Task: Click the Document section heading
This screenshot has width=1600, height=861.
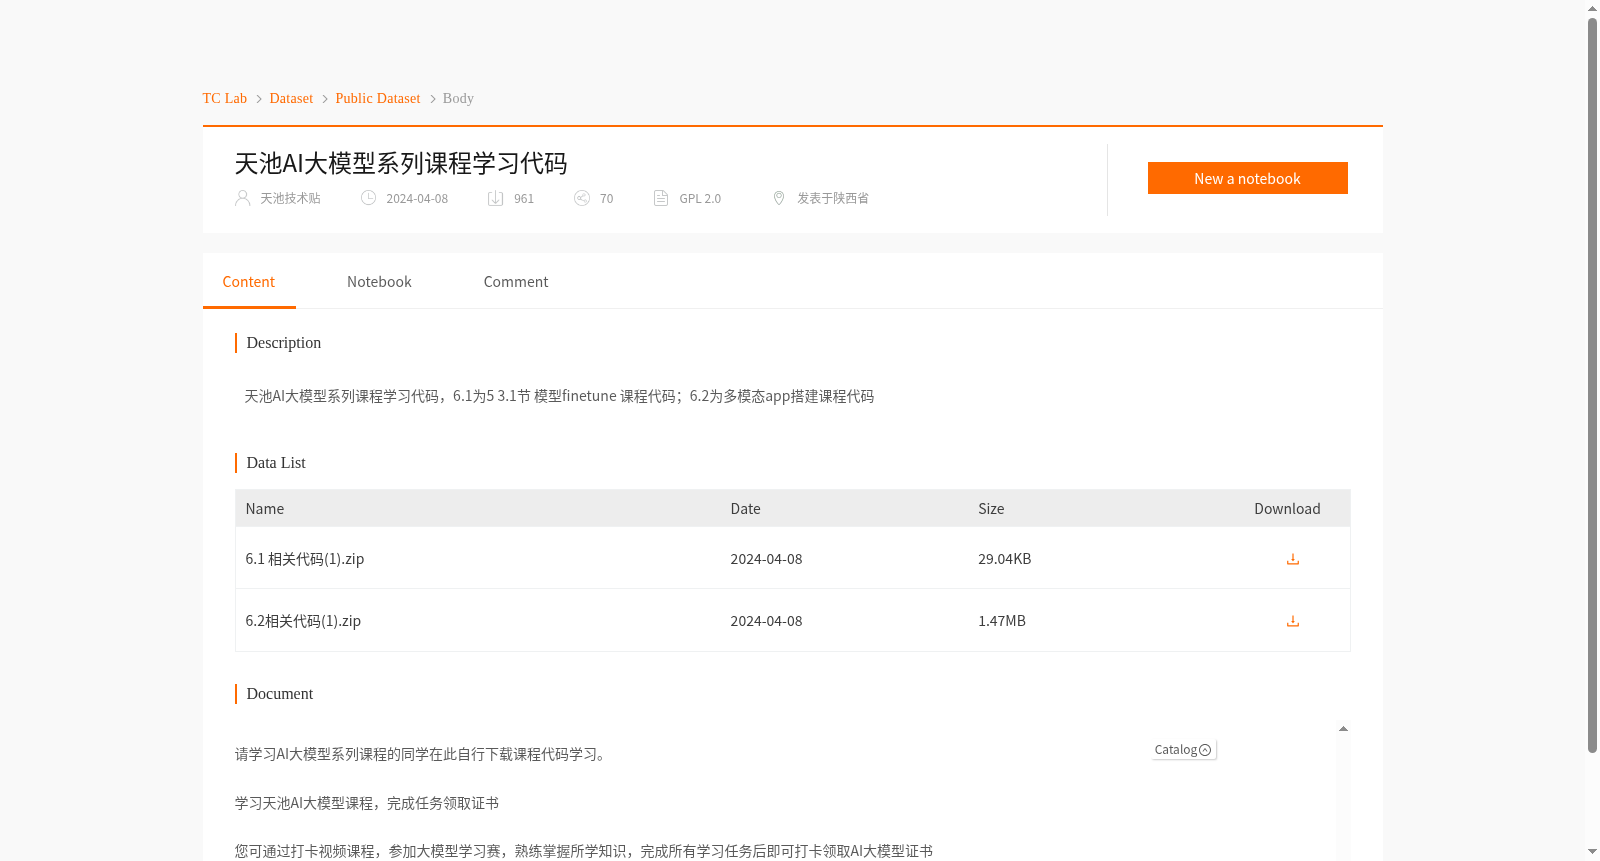Action: tap(280, 694)
